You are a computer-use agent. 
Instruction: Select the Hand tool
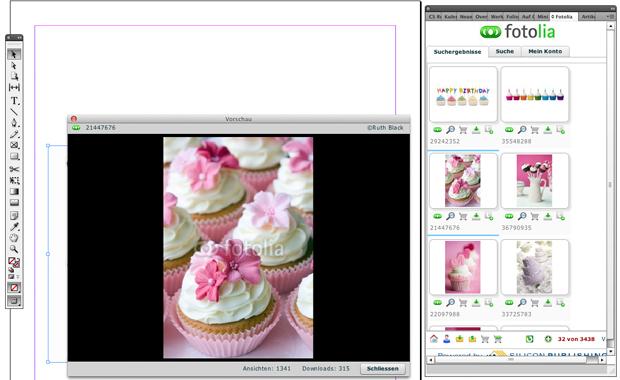click(x=14, y=238)
